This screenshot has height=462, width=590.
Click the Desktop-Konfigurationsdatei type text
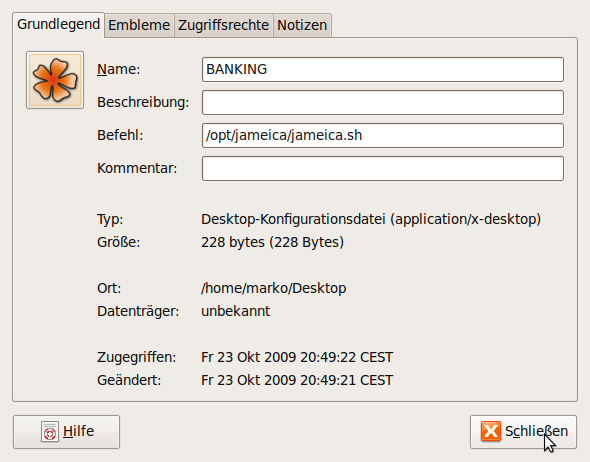pos(371,219)
